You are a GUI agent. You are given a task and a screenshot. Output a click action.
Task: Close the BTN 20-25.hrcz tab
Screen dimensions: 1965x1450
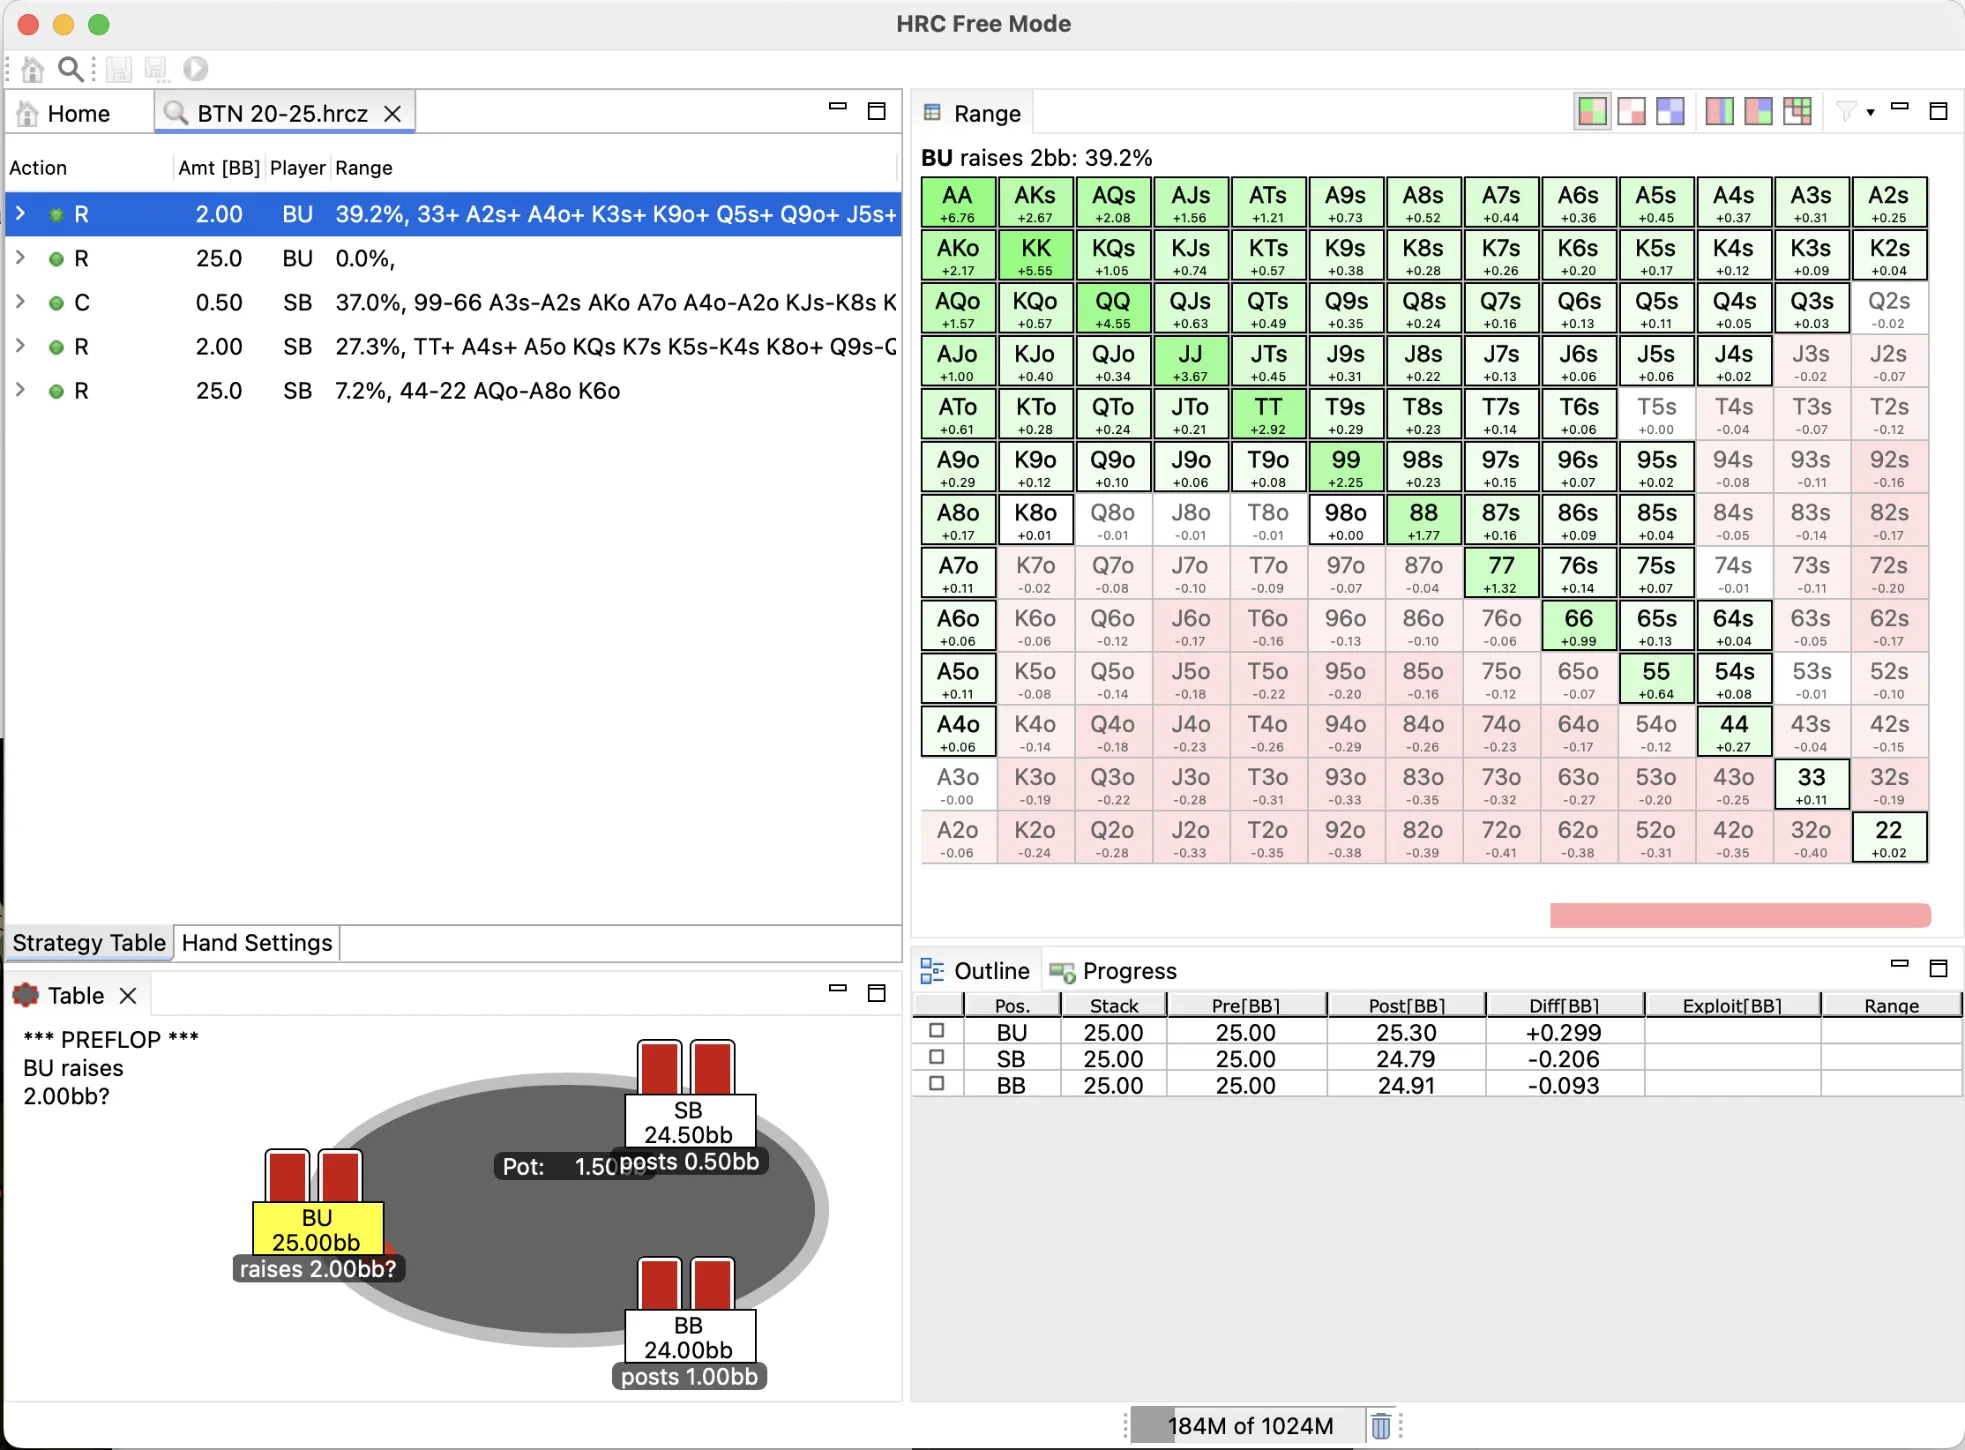tap(393, 114)
